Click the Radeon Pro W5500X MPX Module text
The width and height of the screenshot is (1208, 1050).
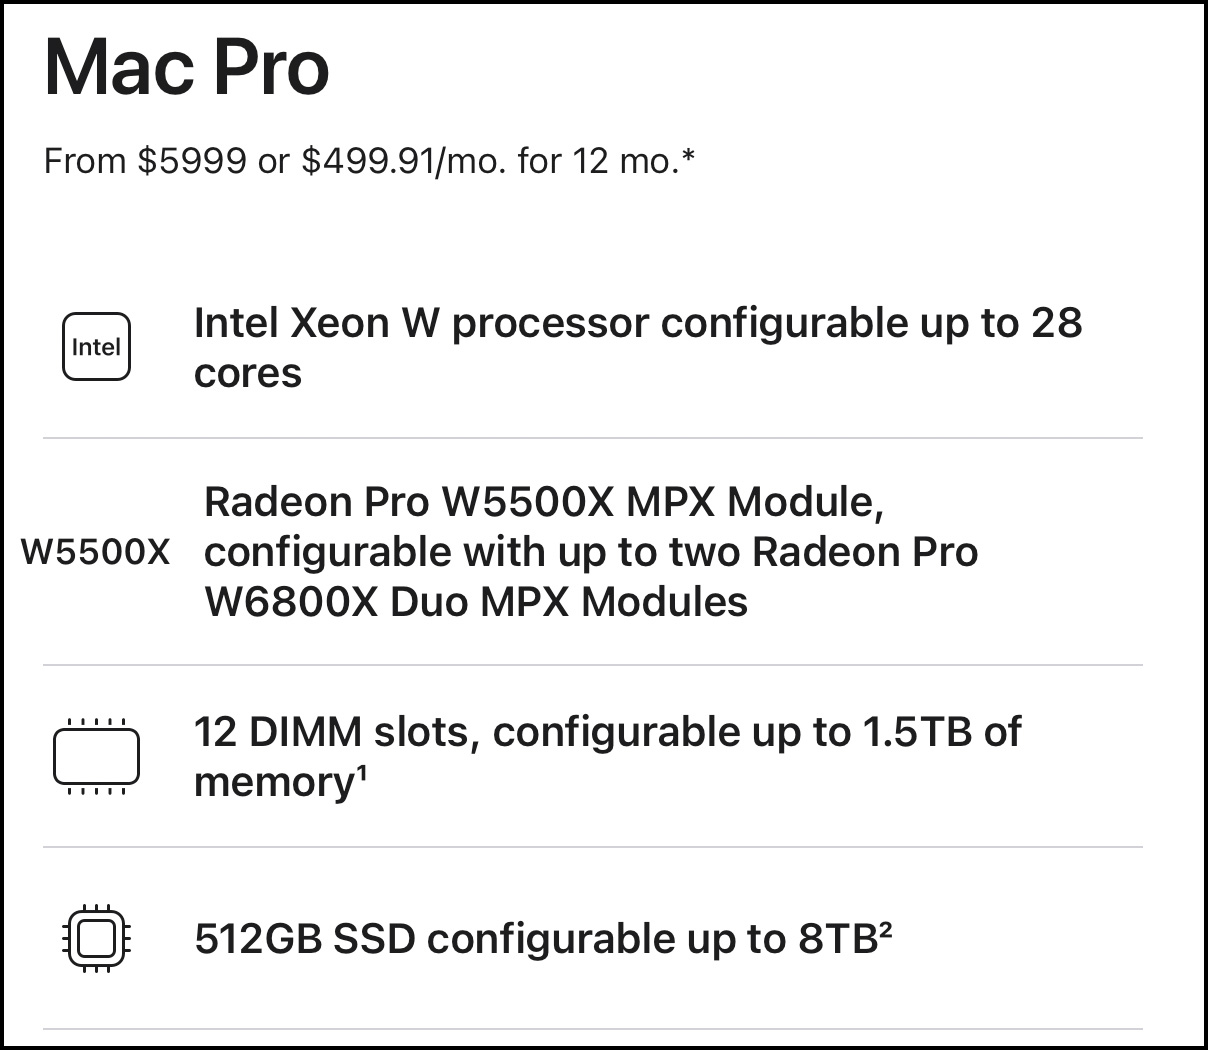coord(544,501)
